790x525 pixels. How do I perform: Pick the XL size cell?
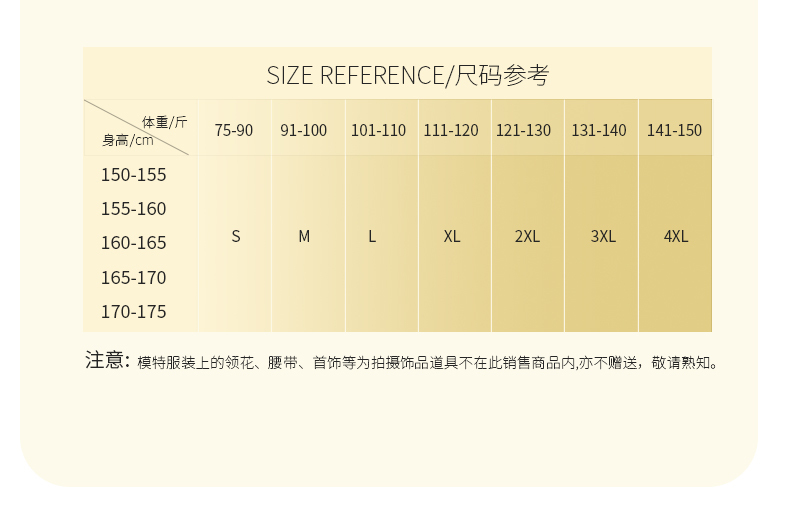[452, 237]
